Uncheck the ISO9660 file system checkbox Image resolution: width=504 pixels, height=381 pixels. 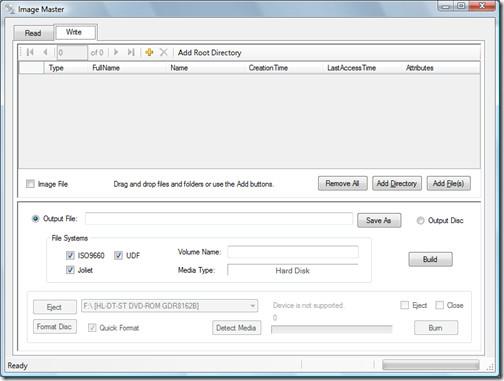coord(70,255)
